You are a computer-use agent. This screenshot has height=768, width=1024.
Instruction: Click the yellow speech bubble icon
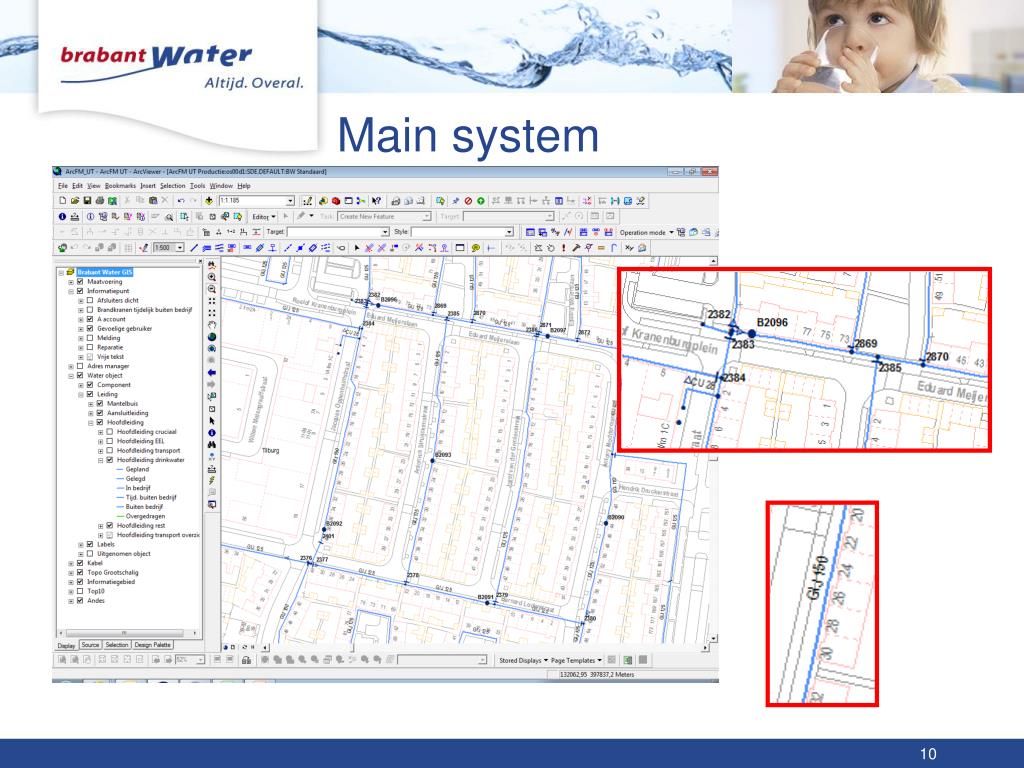475,248
